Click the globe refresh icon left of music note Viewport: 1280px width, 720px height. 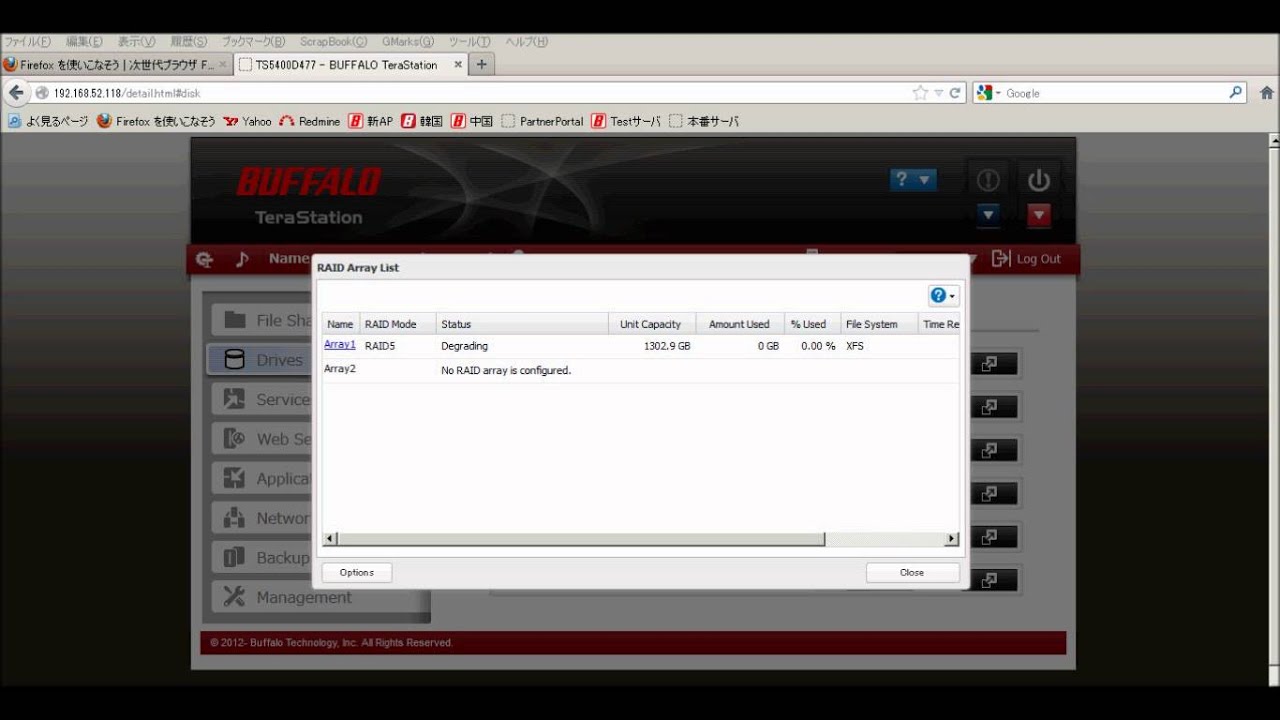click(205, 259)
